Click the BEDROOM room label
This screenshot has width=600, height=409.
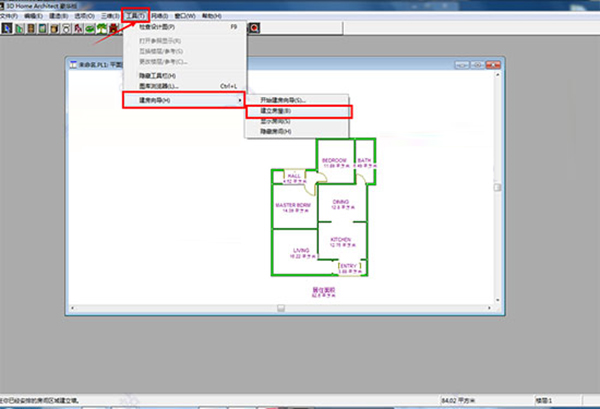(334, 160)
